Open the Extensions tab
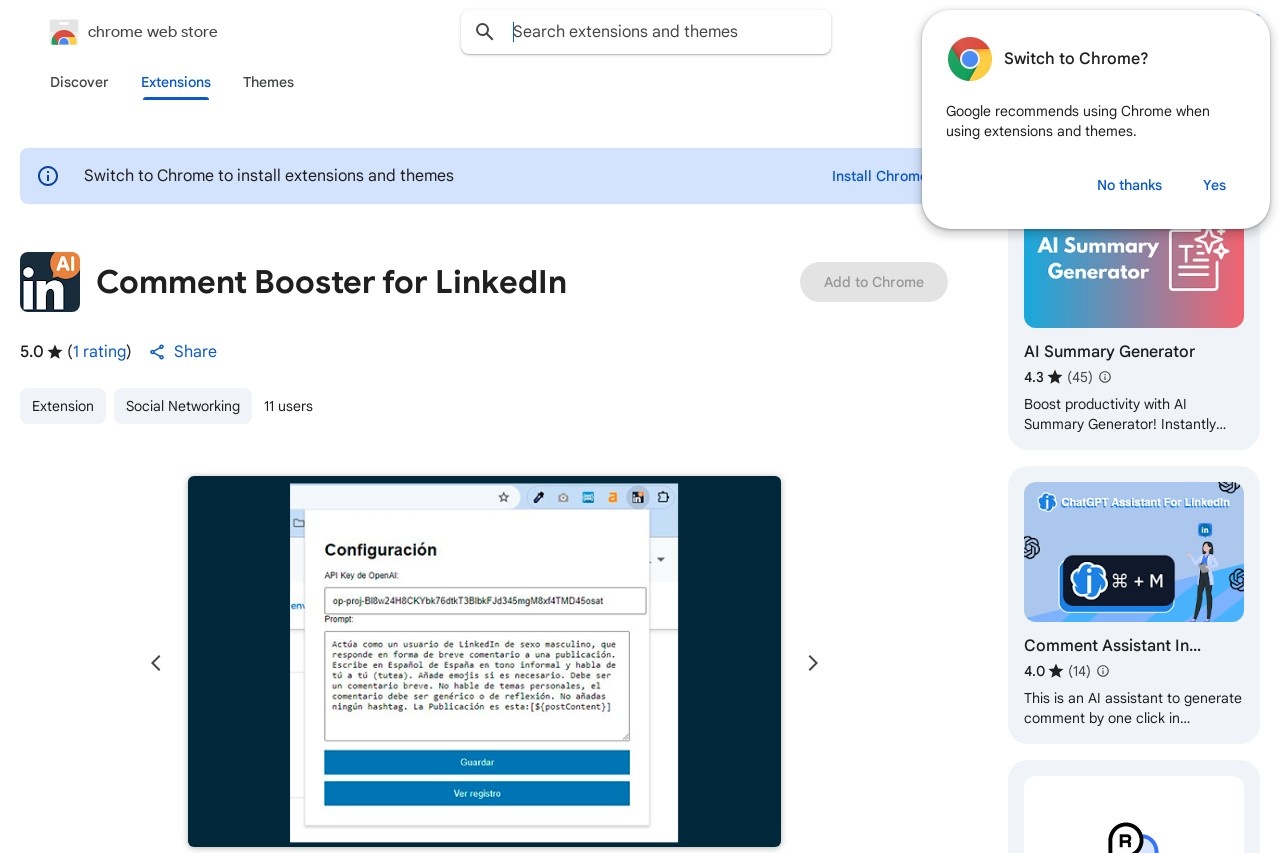 point(176,82)
